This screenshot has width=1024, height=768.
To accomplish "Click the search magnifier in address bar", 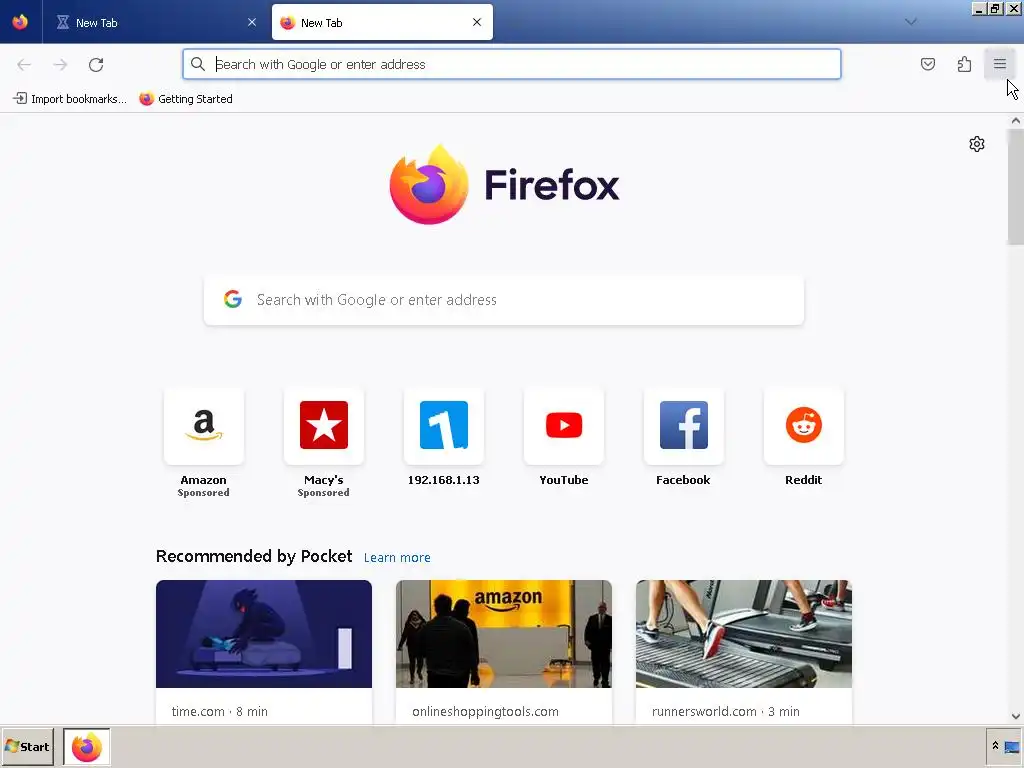I will tap(198, 64).
